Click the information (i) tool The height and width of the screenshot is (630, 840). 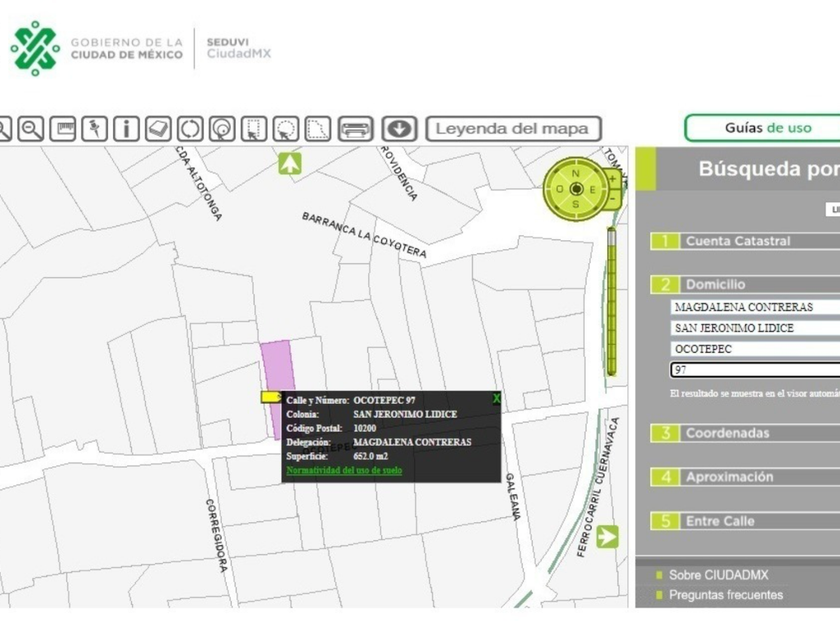click(x=126, y=129)
